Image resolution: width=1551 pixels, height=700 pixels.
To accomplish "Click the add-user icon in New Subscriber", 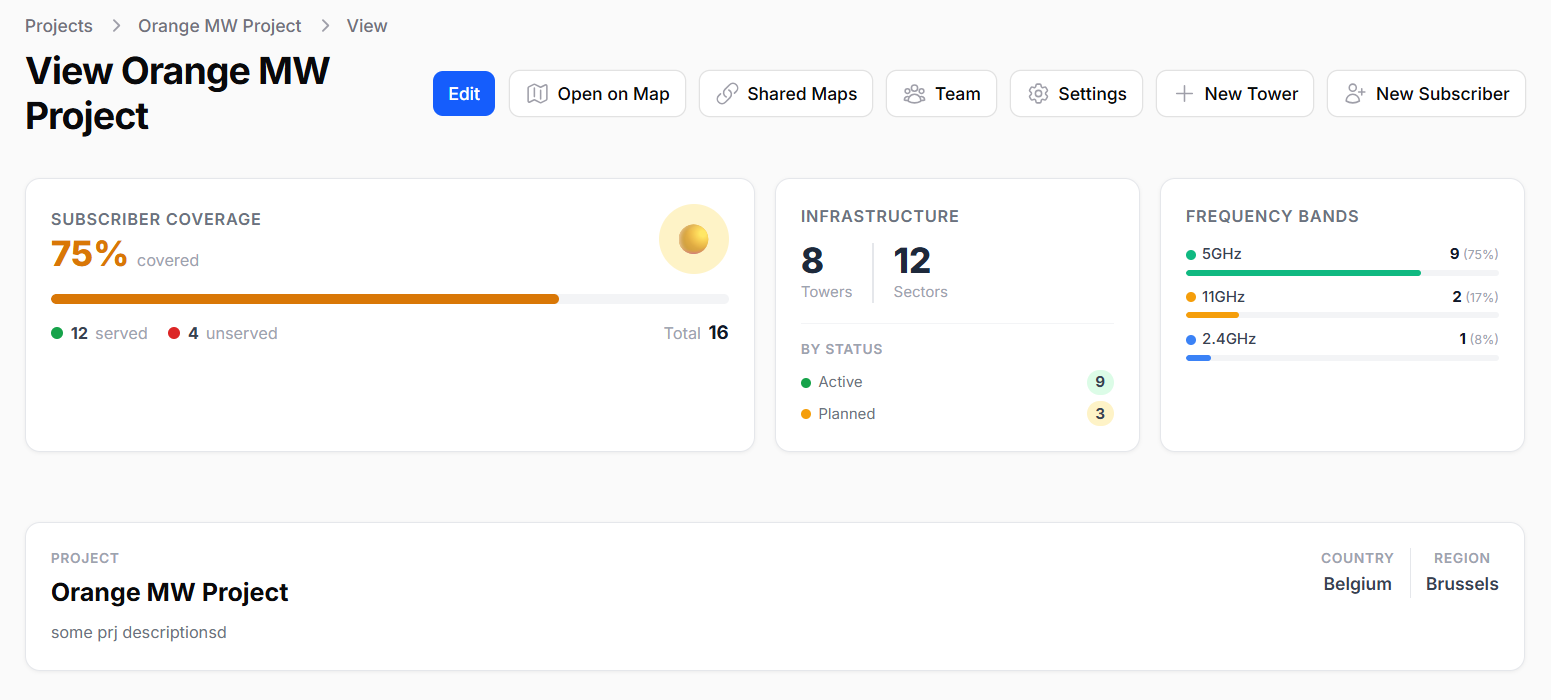I will point(1355,94).
